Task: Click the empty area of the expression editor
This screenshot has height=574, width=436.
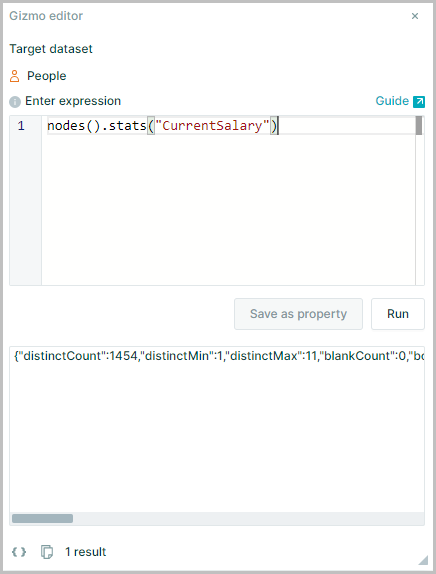Action: [228, 209]
